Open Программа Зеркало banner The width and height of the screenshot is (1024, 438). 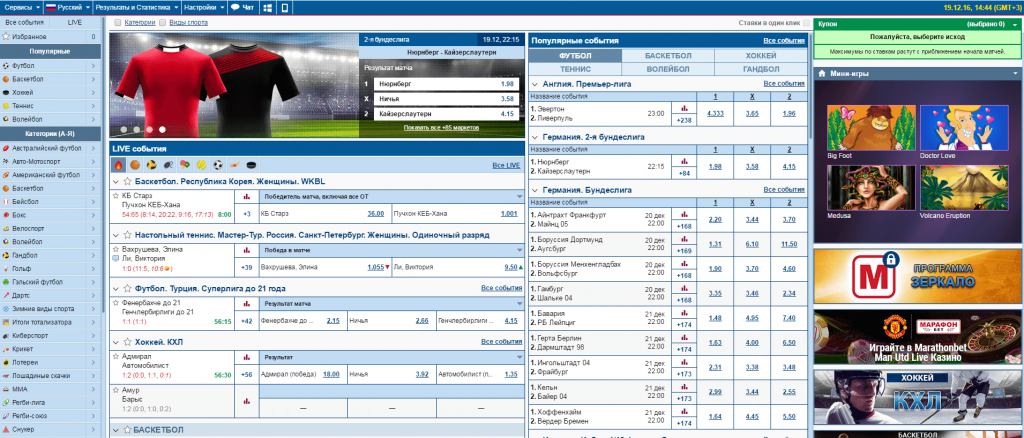[917, 275]
